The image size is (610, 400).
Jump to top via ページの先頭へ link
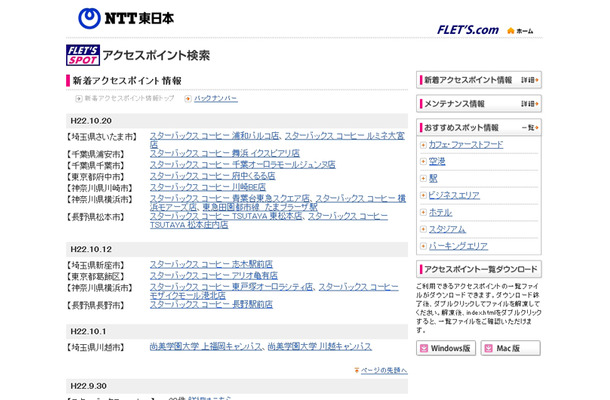[384, 370]
